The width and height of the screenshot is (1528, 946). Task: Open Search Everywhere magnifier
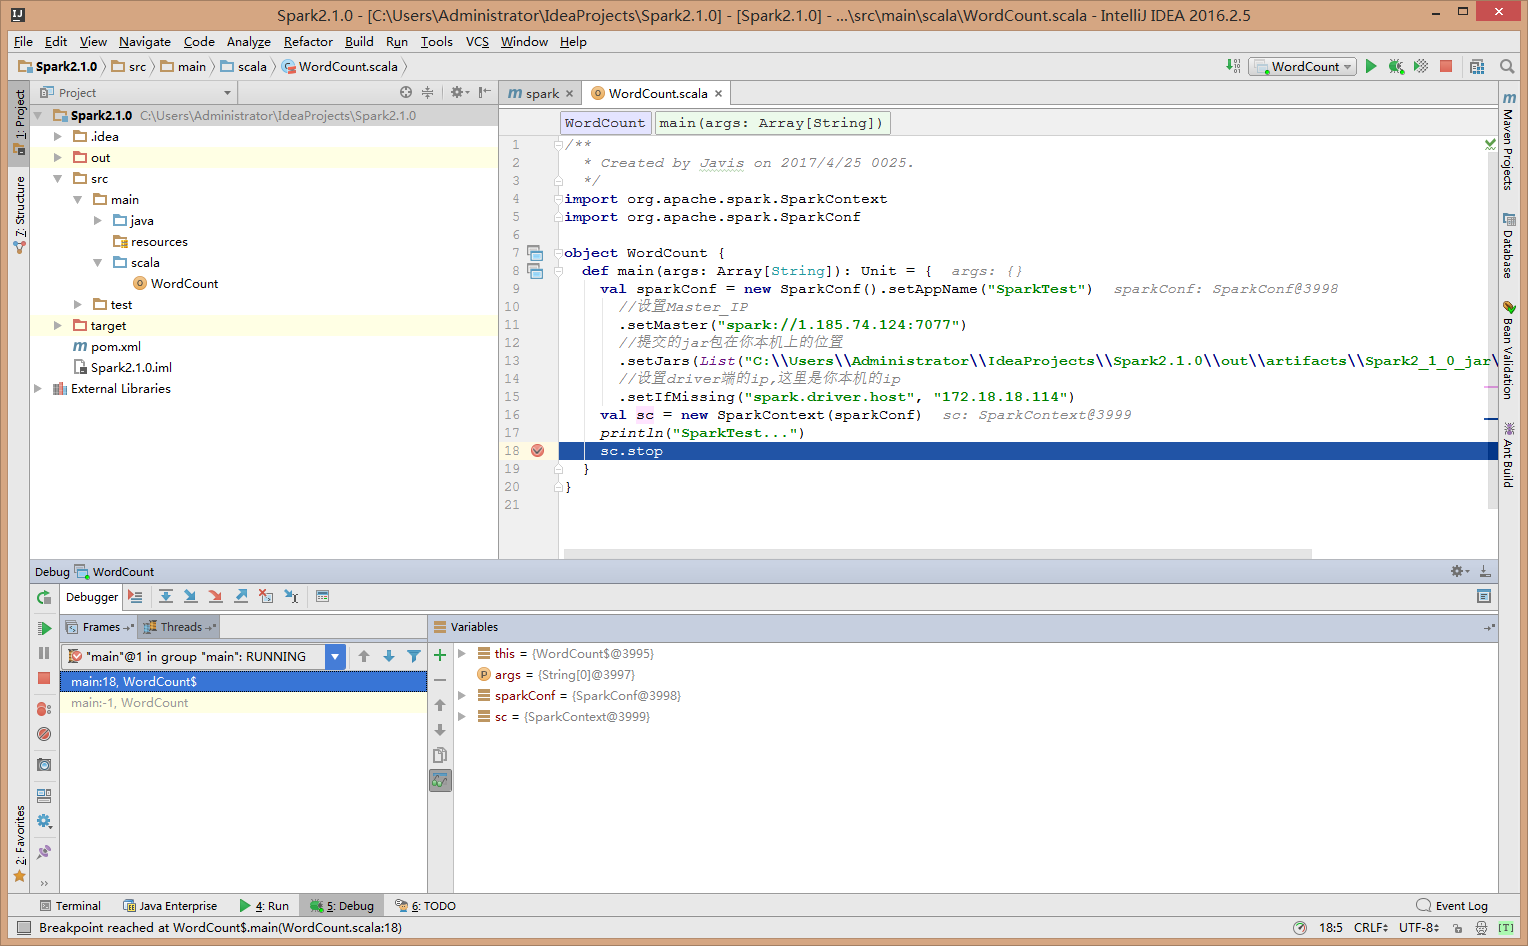coord(1507,66)
